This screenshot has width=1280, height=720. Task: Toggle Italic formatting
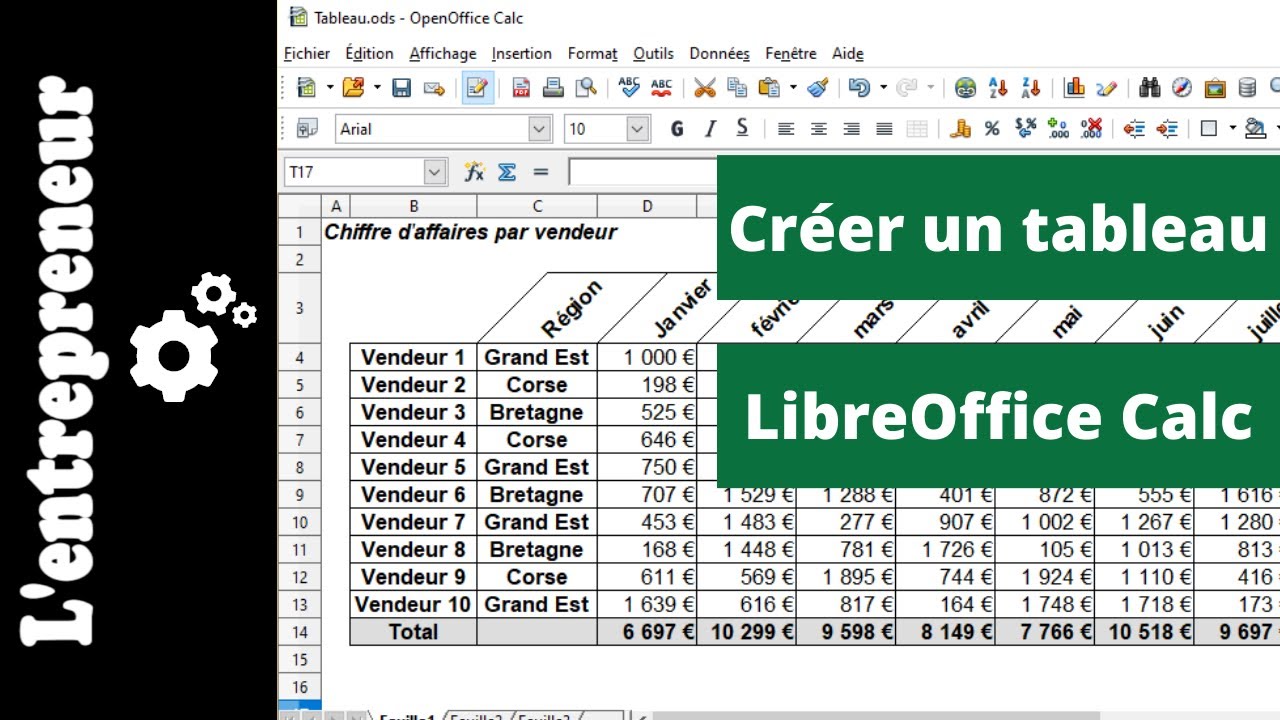710,128
